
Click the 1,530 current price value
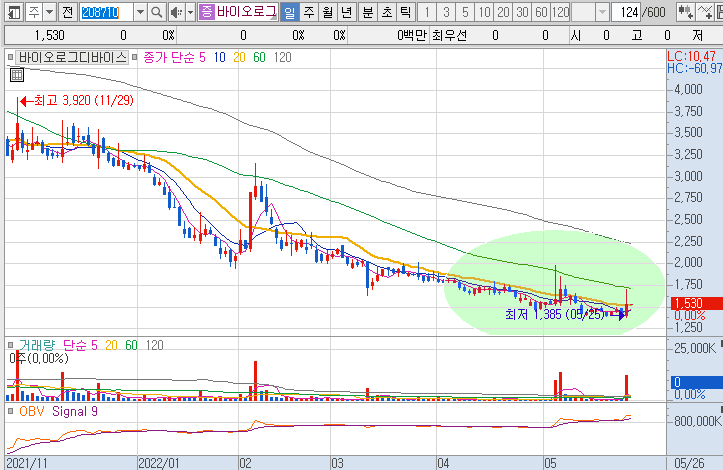click(x=49, y=36)
